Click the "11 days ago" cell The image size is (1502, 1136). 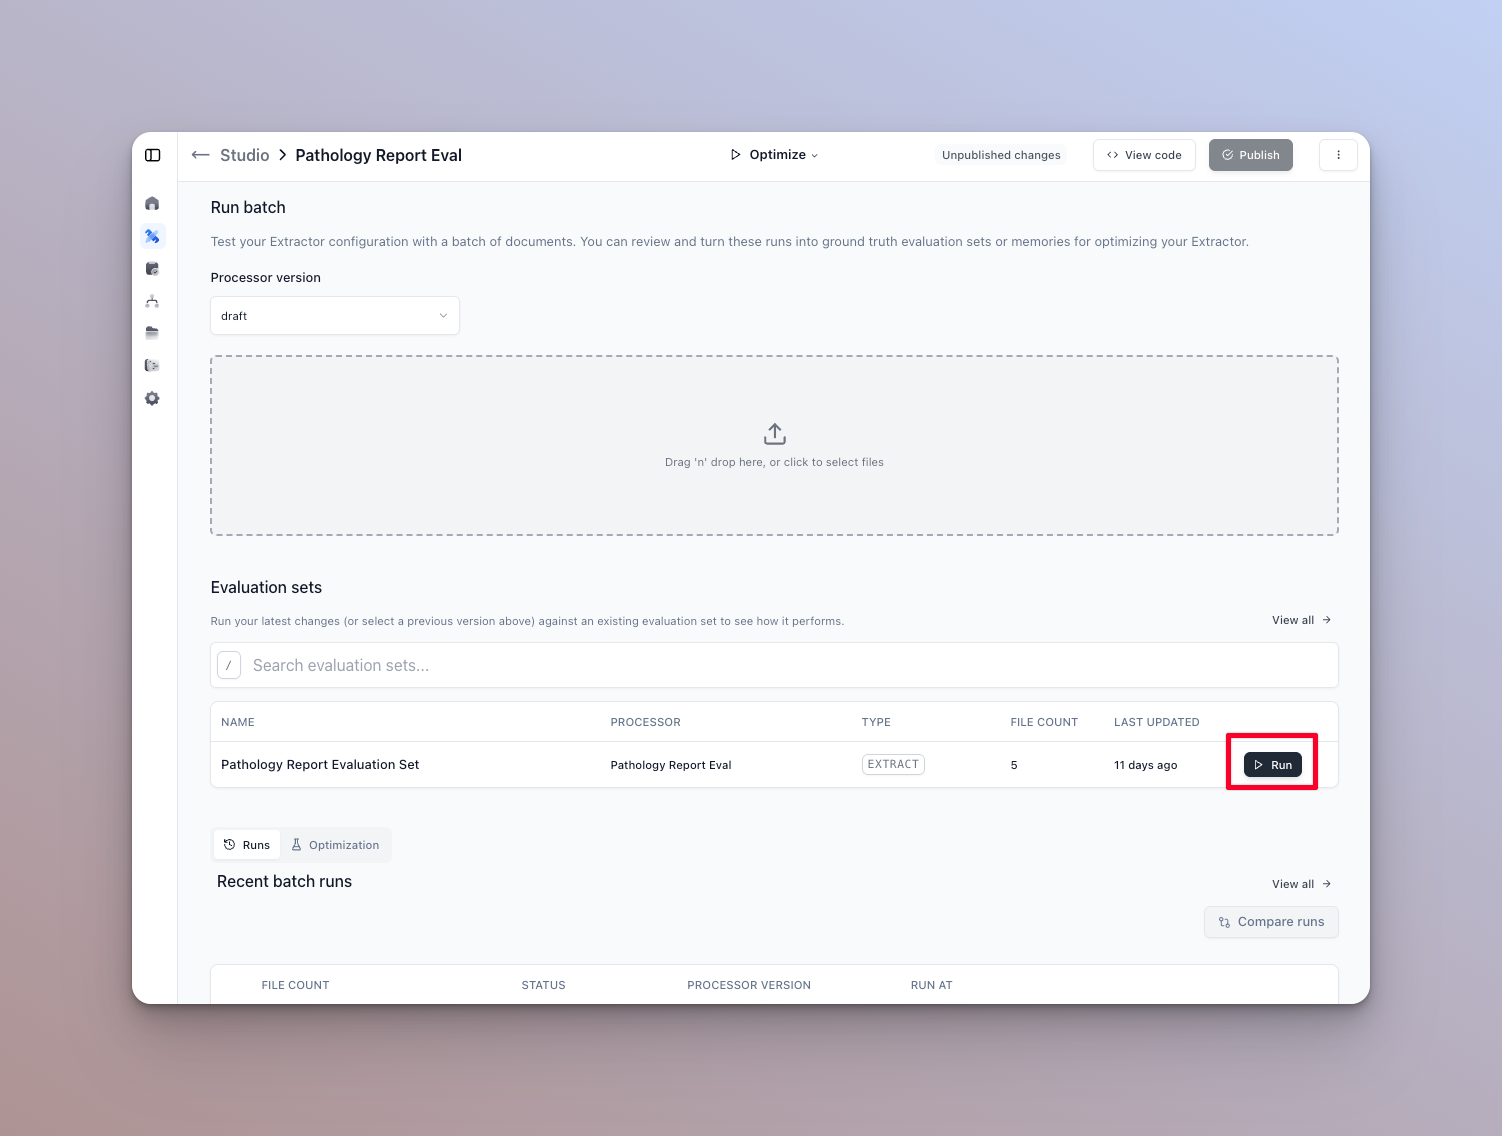1145,765
